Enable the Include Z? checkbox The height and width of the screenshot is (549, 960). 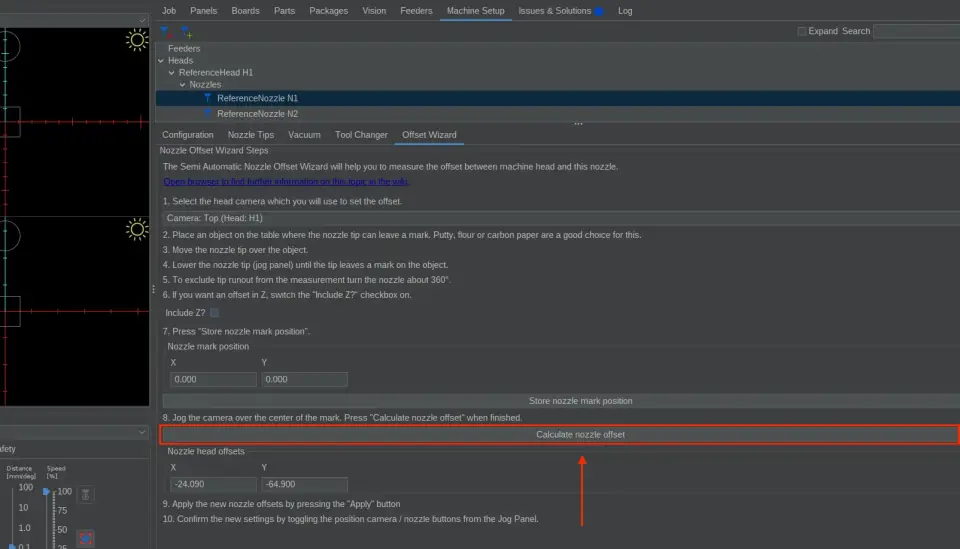click(x=214, y=313)
